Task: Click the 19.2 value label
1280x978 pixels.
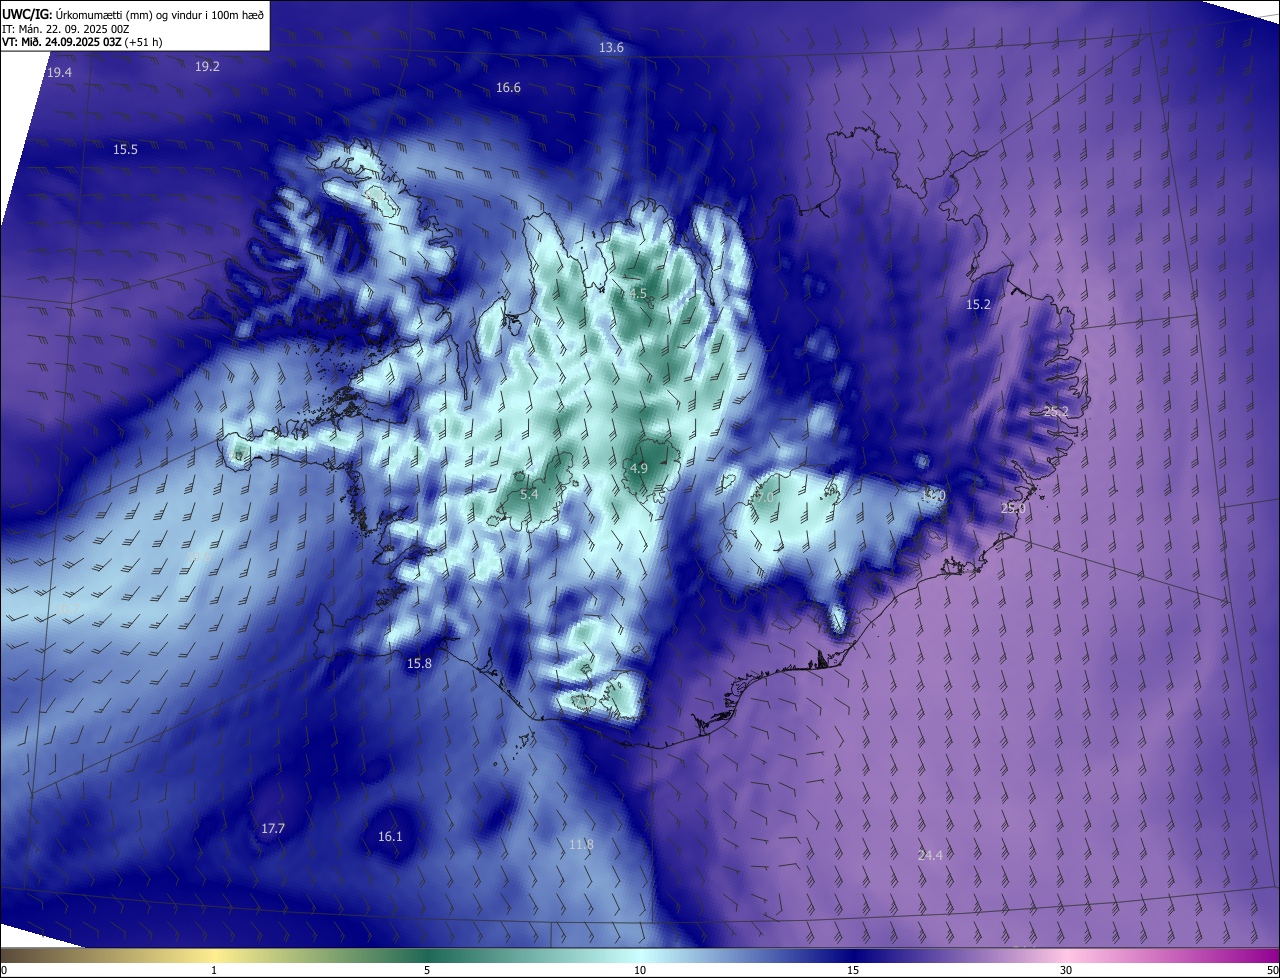Action: coord(207,66)
